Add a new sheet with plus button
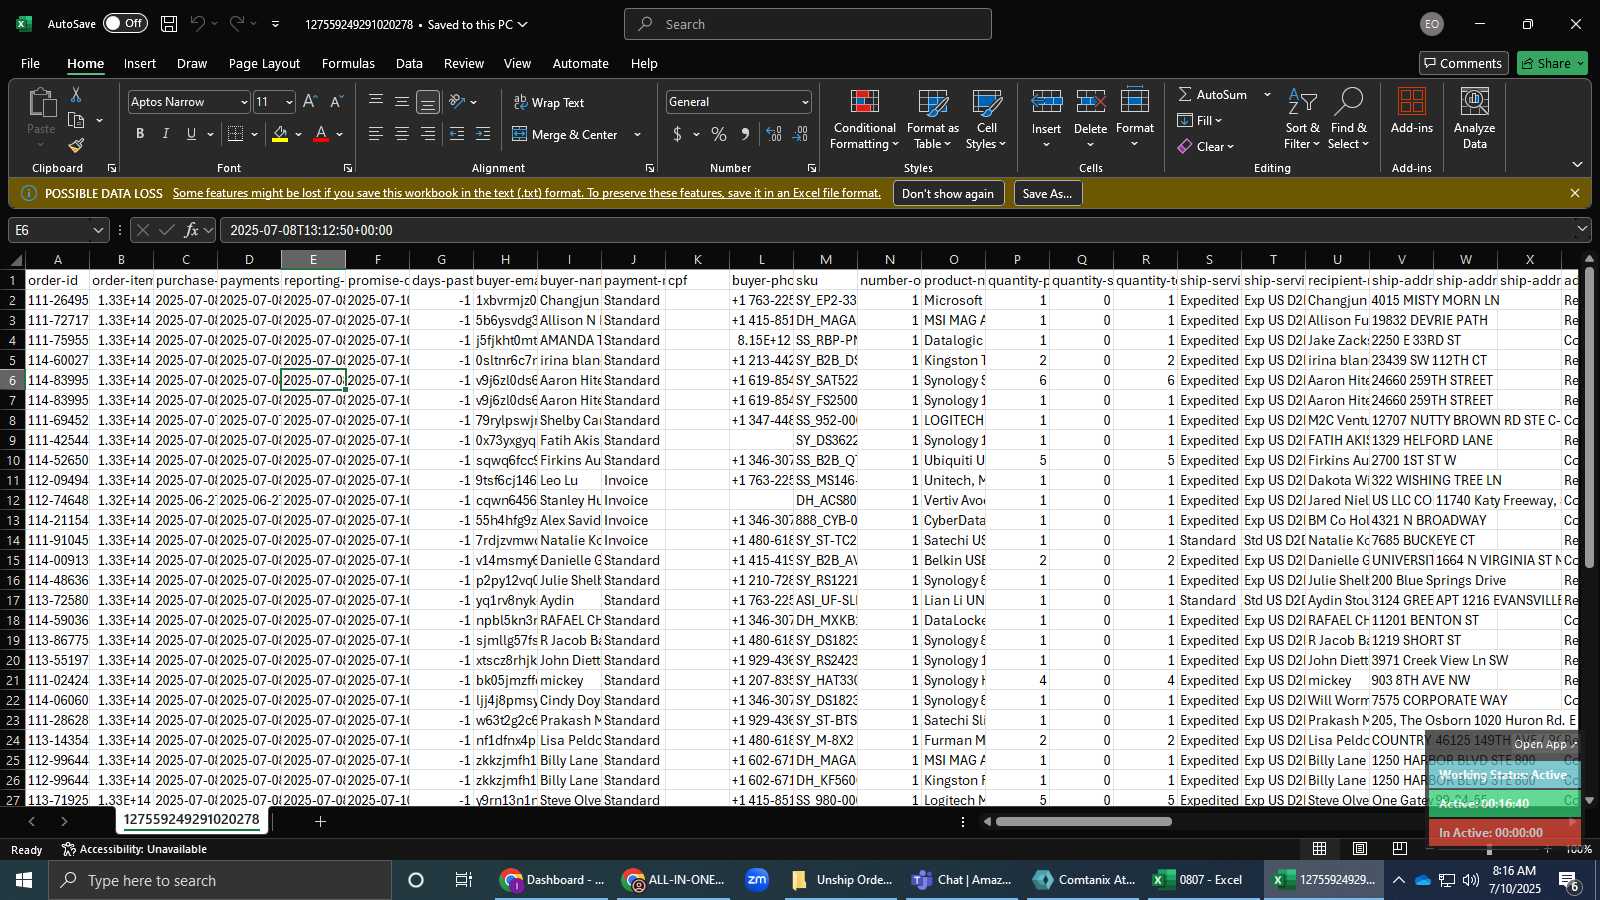This screenshot has height=900, width=1600. point(320,821)
